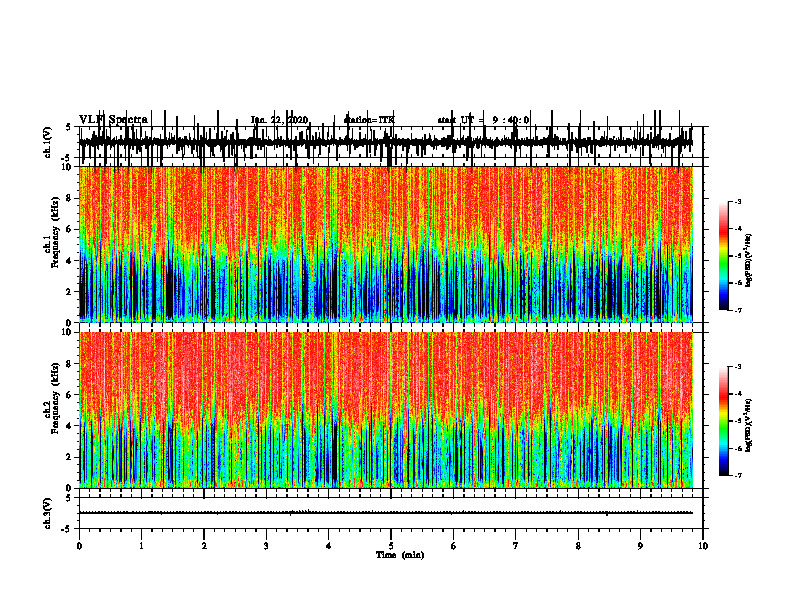Click the "9" time axis tick label
Viewport: 792px width, 612px height.
[x=640, y=546]
